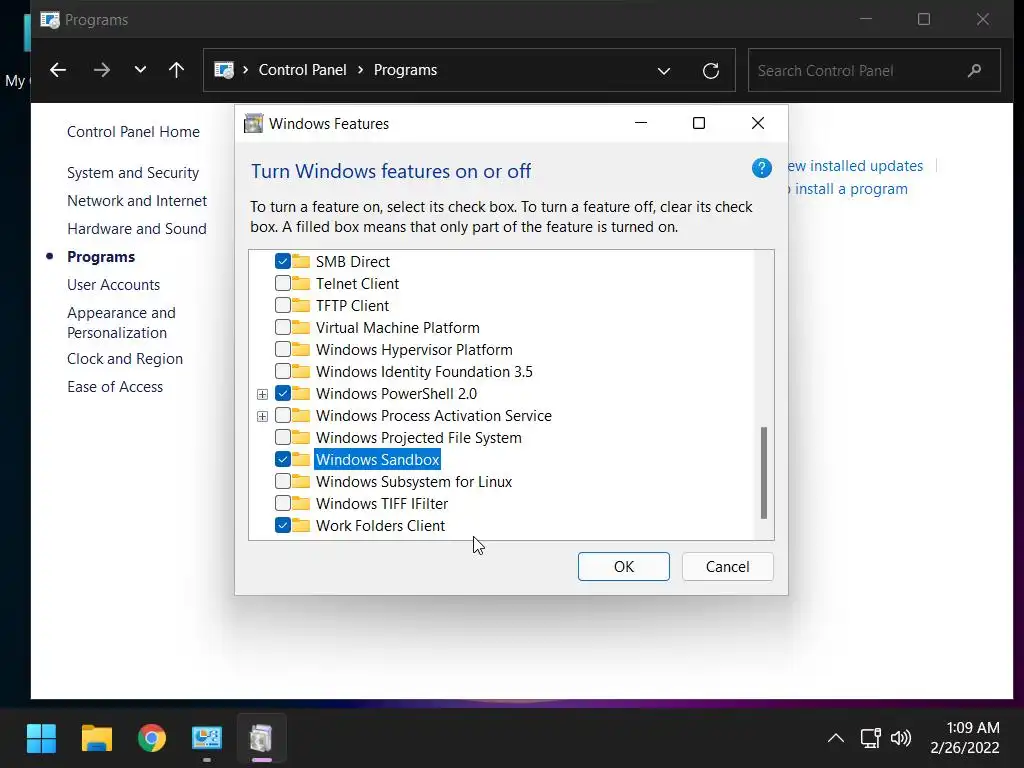Select Virtual Machine Platform label

pos(398,327)
